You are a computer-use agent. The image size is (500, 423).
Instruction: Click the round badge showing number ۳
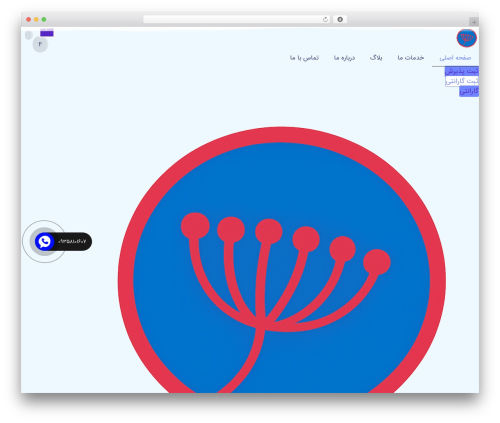40,44
